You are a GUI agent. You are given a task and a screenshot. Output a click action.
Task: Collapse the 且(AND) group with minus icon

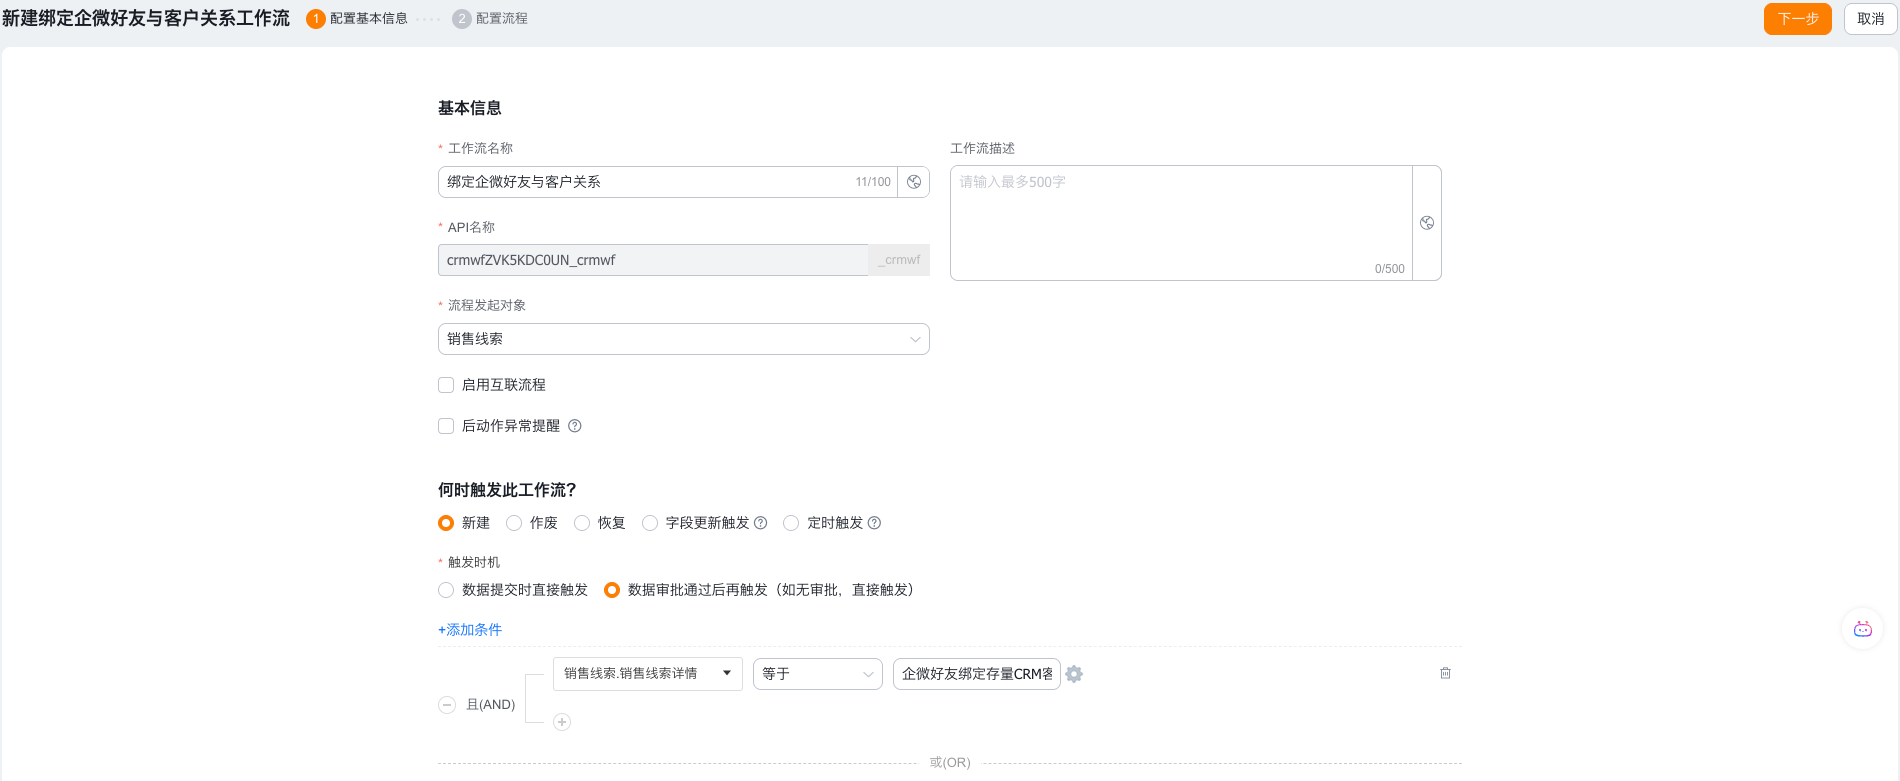[x=447, y=705]
